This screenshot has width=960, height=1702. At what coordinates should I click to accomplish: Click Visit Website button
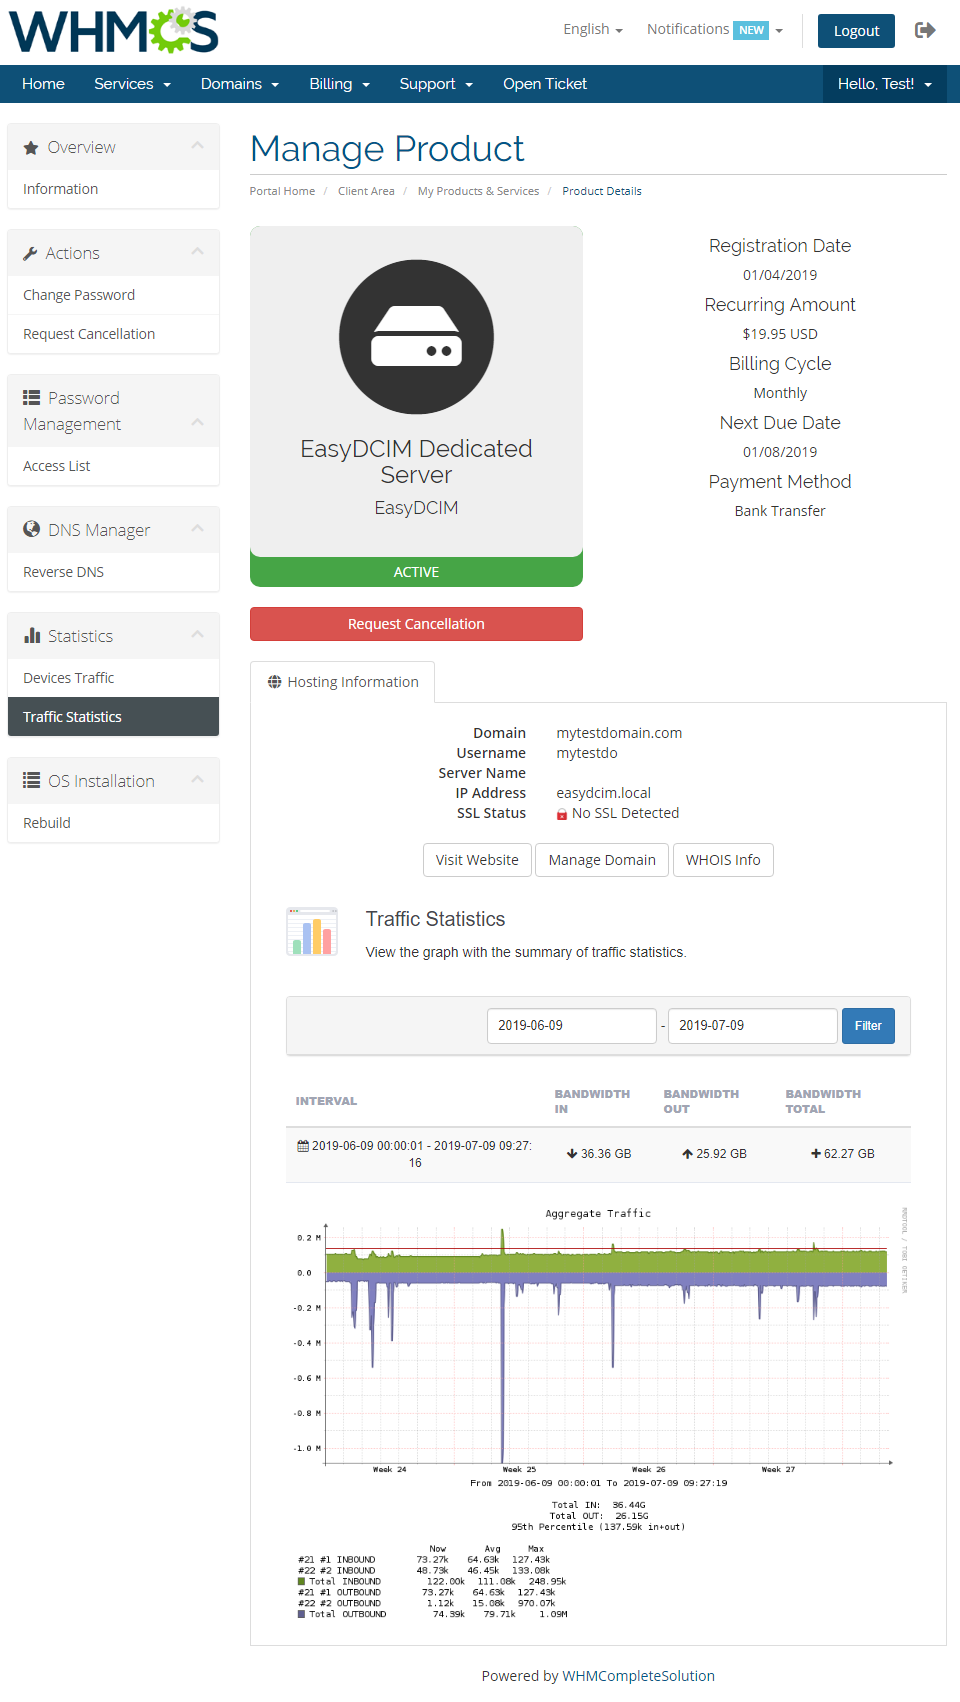[477, 860]
